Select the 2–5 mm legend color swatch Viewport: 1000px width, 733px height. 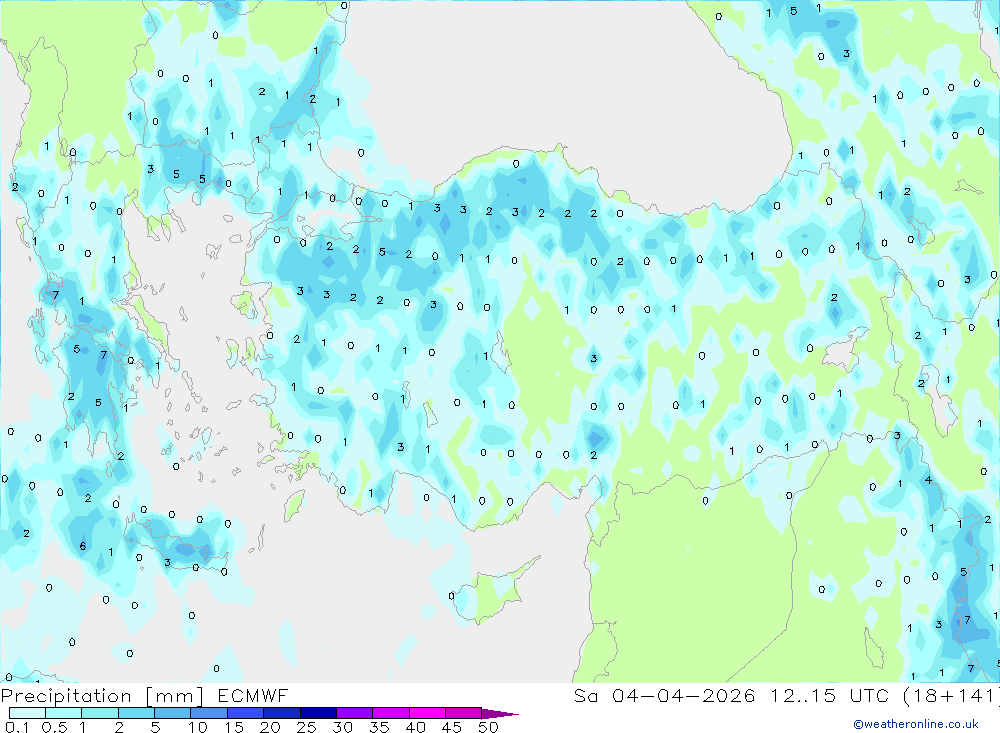click(136, 713)
